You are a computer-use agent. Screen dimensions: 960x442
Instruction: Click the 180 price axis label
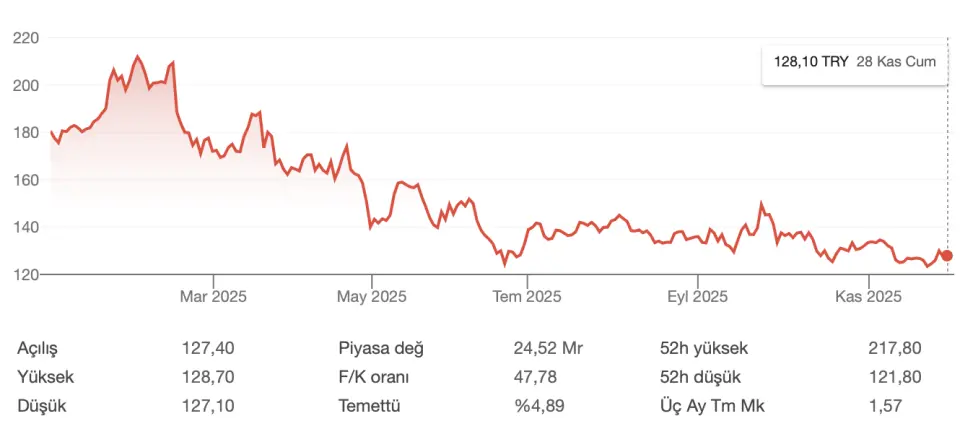pyautogui.click(x=25, y=133)
